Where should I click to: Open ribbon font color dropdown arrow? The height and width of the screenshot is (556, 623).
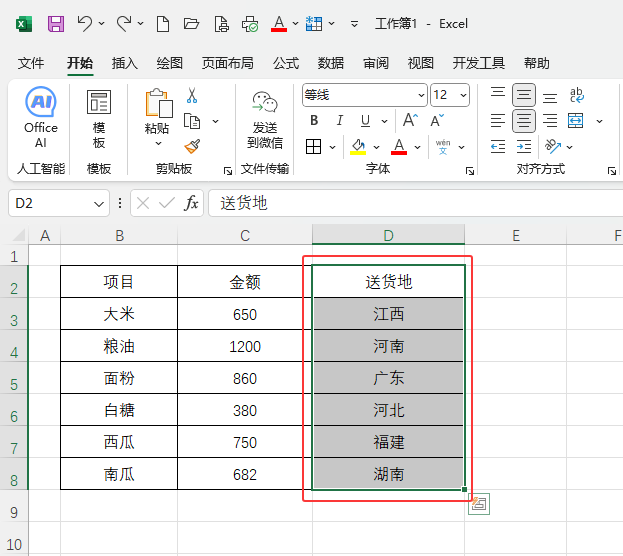coord(417,147)
